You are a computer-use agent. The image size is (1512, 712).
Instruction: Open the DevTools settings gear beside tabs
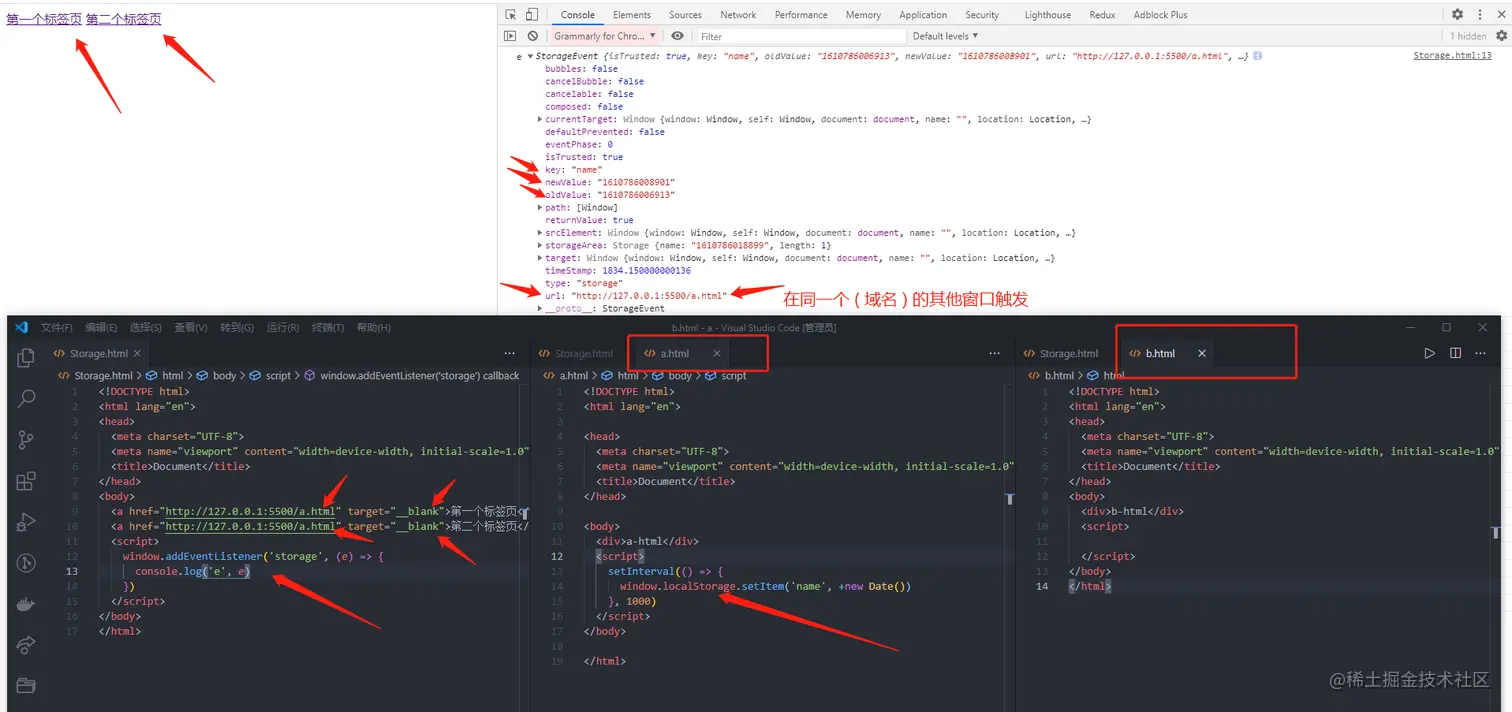coord(1457,15)
